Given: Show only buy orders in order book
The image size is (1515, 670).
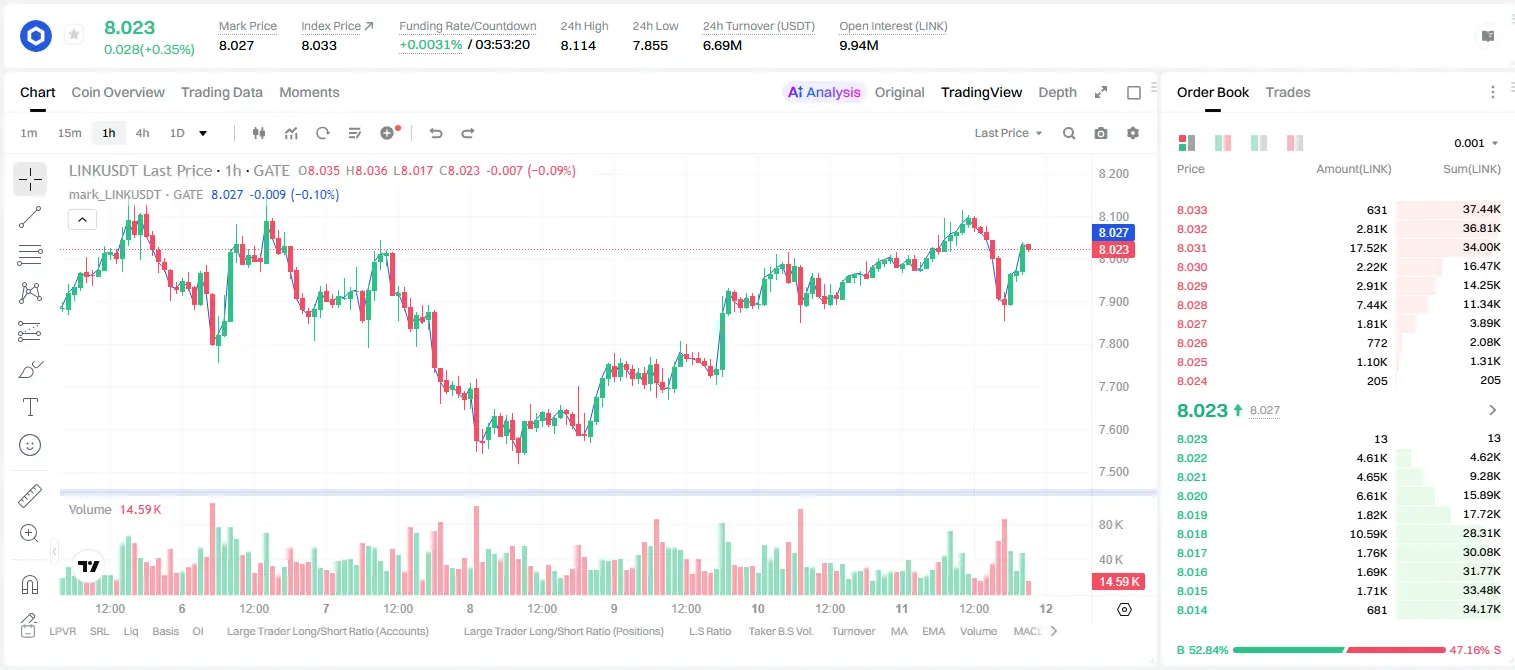Looking at the screenshot, I should click(x=1259, y=143).
